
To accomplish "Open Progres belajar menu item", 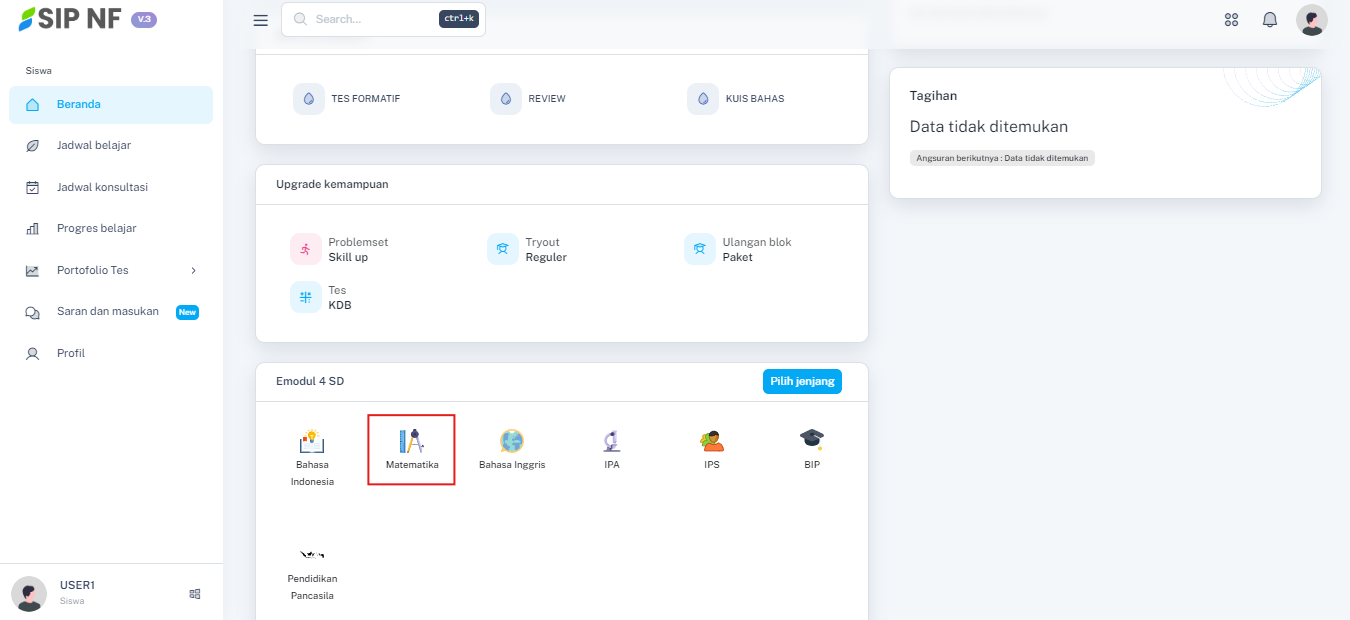I will point(96,228).
